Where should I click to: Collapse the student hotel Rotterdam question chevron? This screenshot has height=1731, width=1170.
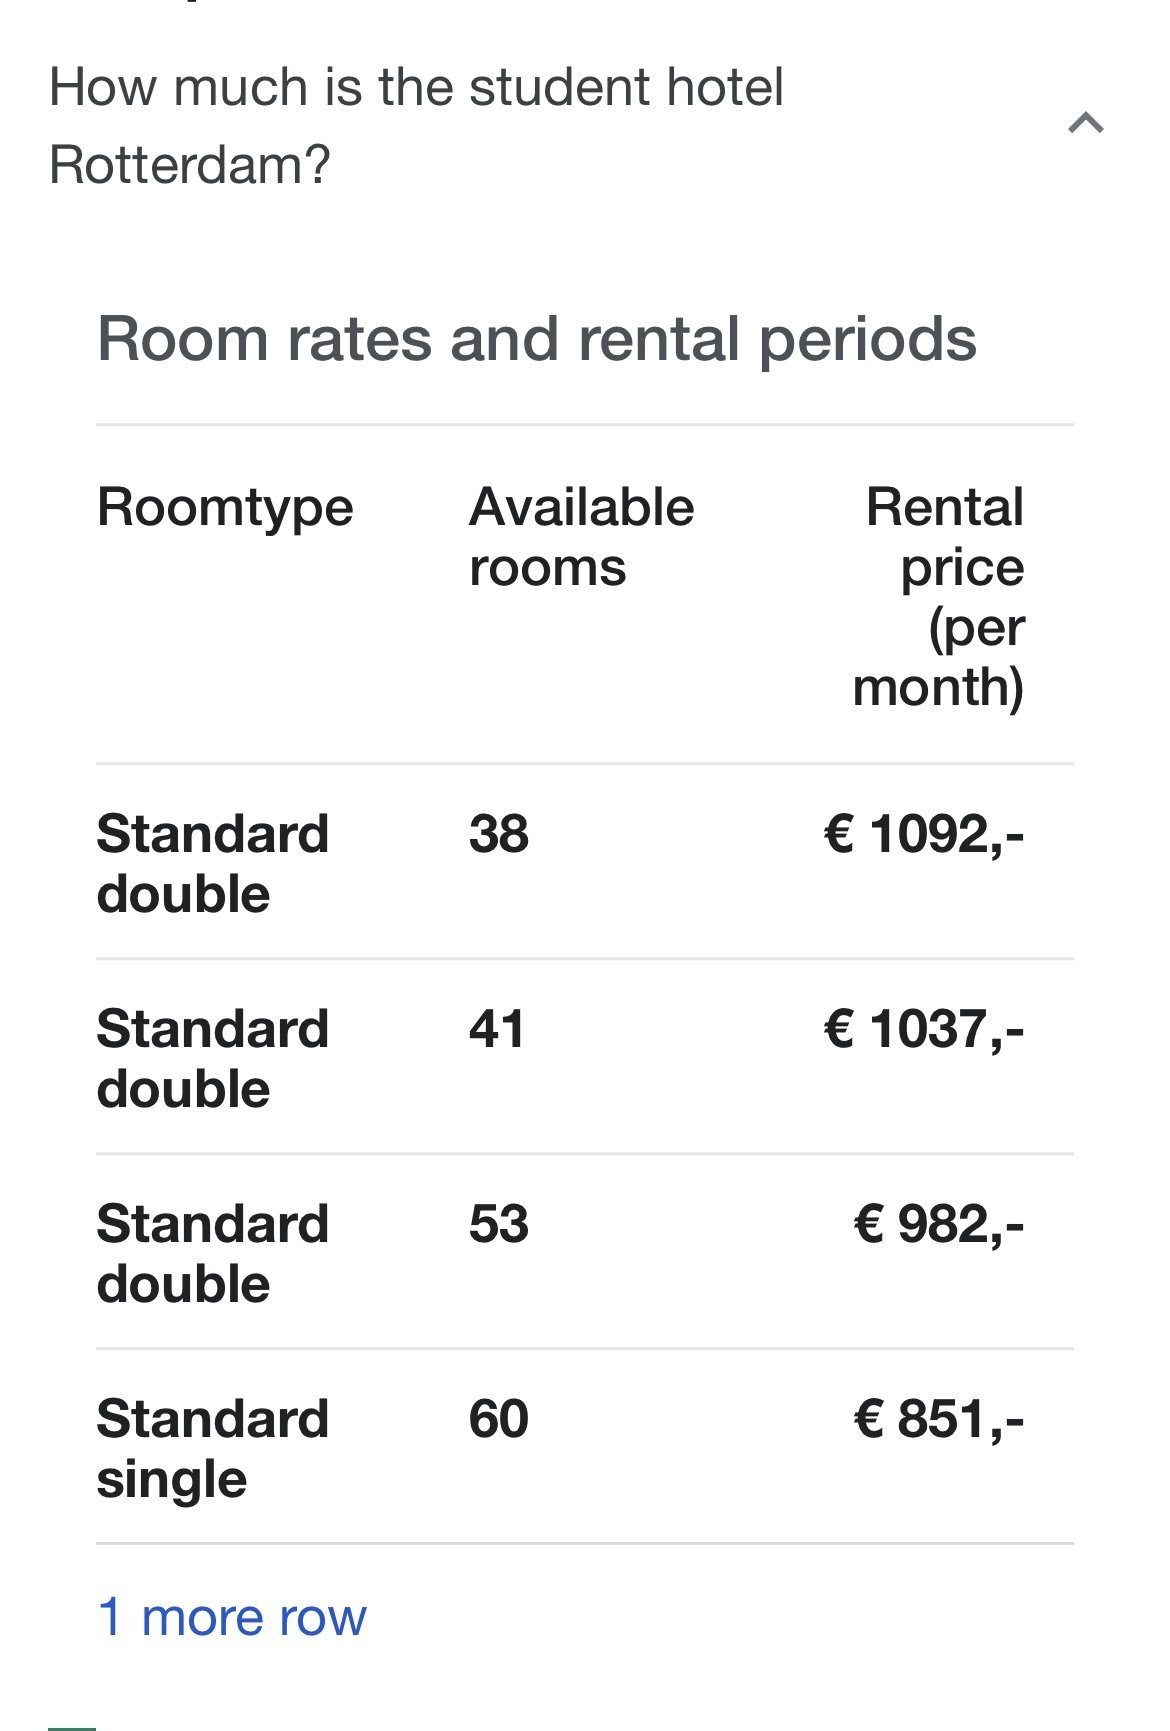point(1085,124)
